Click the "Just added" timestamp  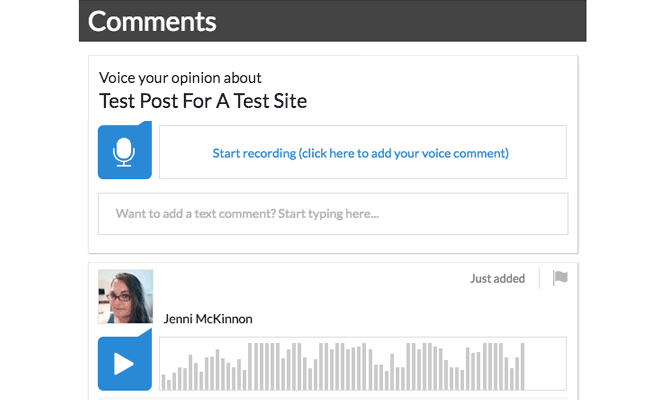[x=497, y=279]
